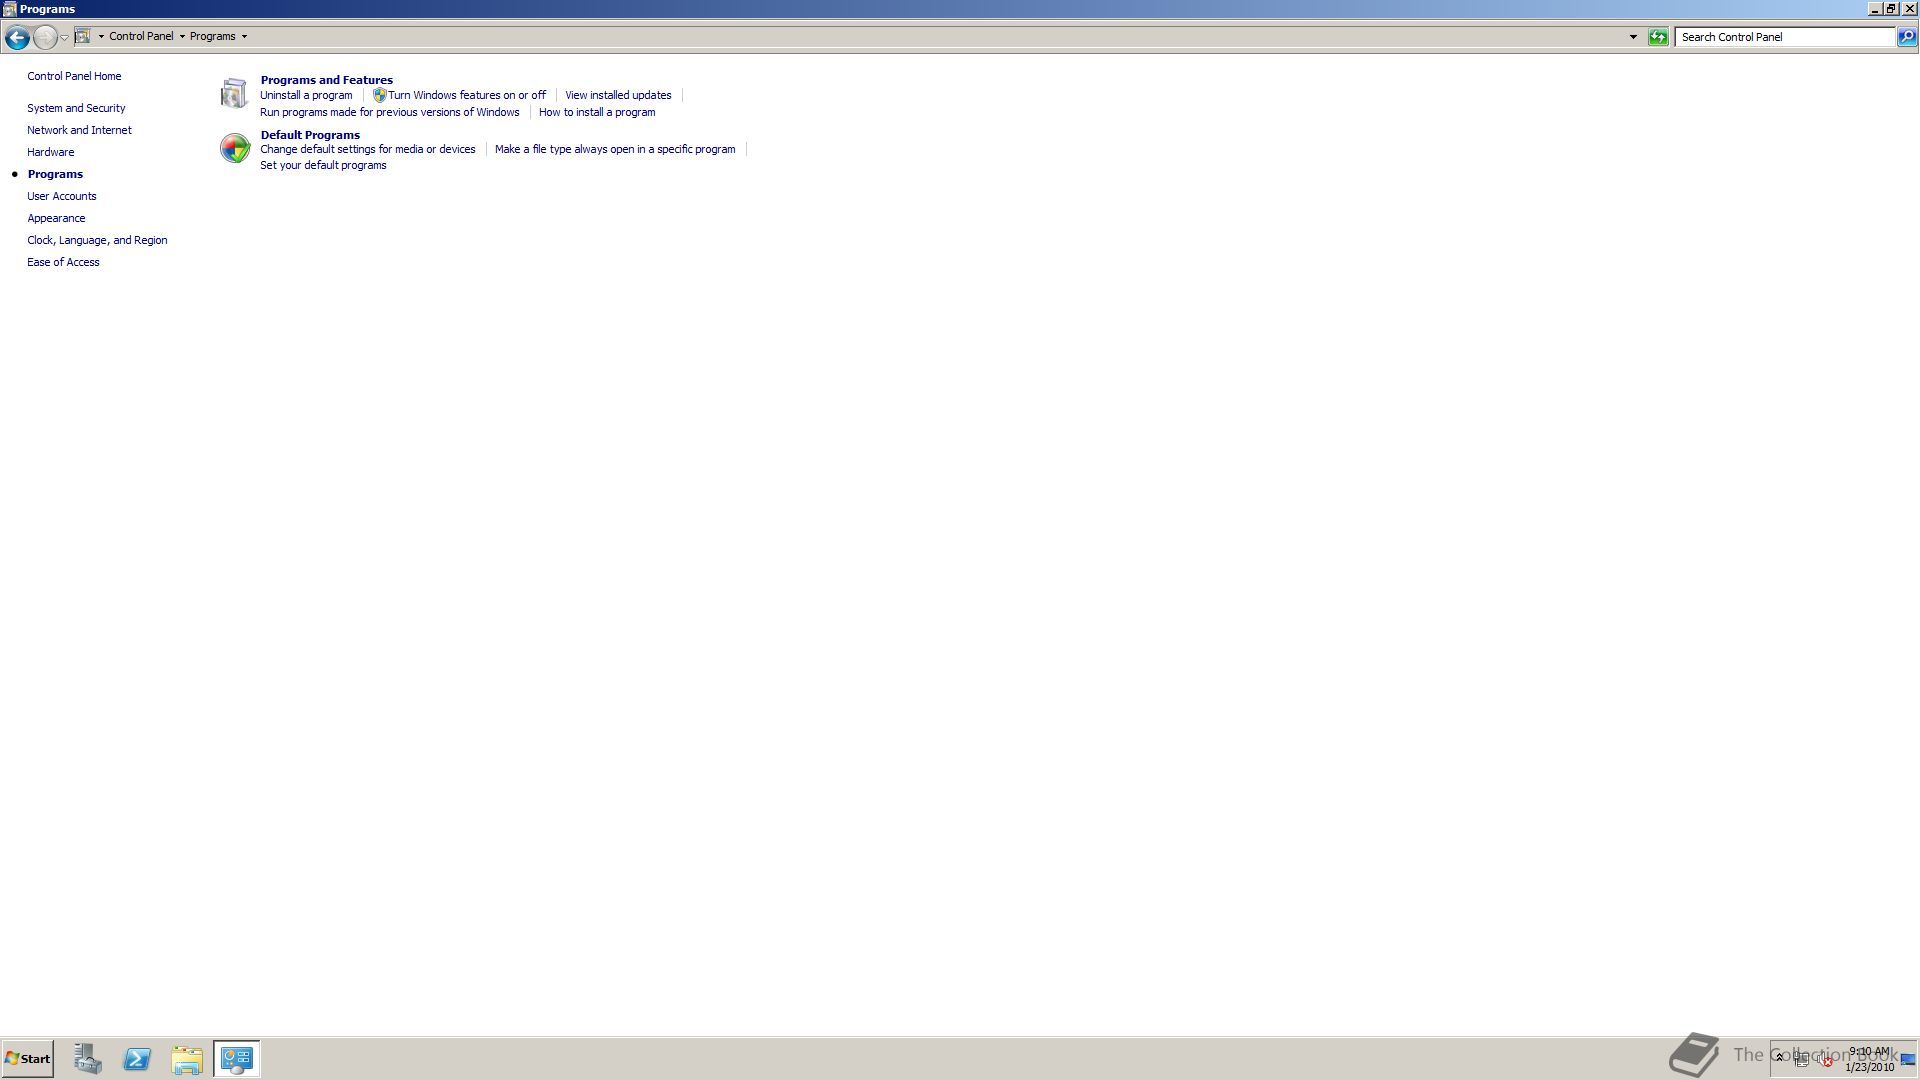Image resolution: width=1920 pixels, height=1080 pixels.
Task: Open Clock, Language, and Region
Action: [x=97, y=240]
